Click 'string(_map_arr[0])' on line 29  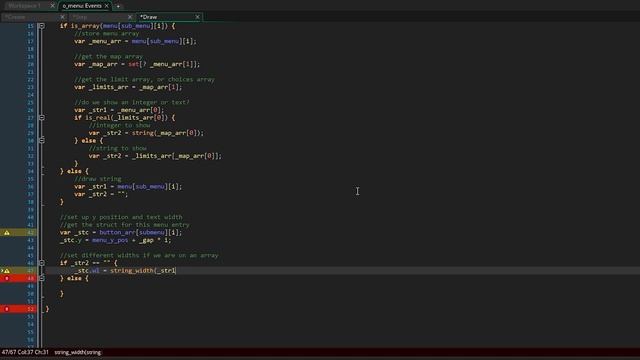(167, 133)
